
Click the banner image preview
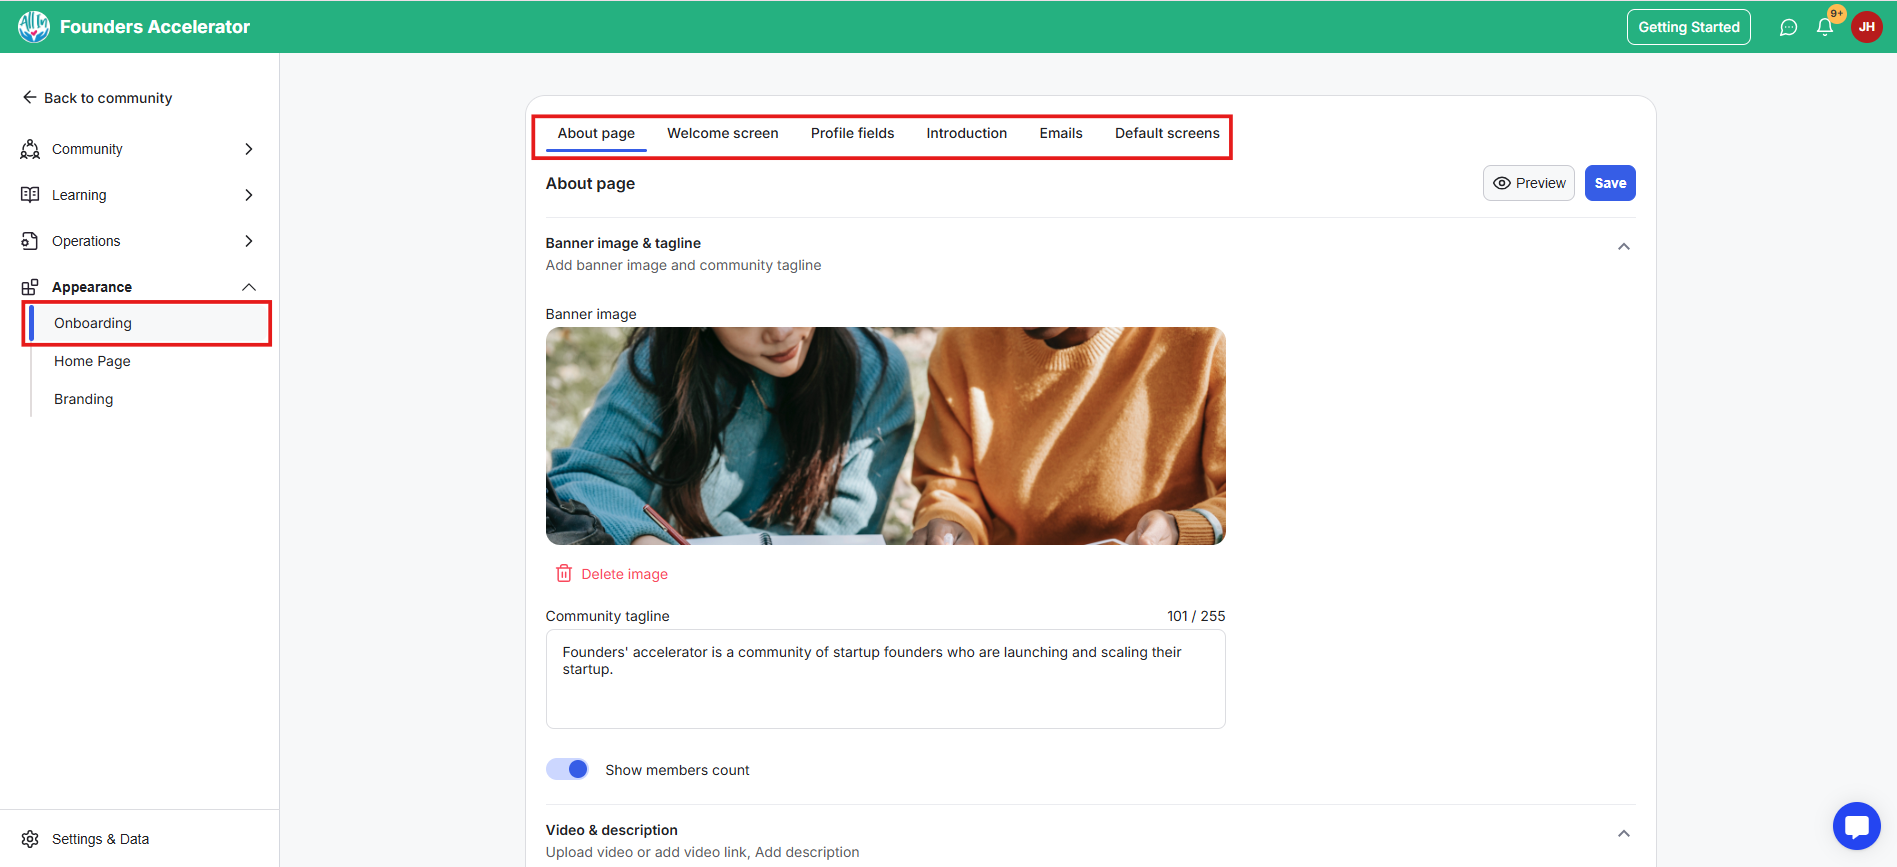point(886,436)
